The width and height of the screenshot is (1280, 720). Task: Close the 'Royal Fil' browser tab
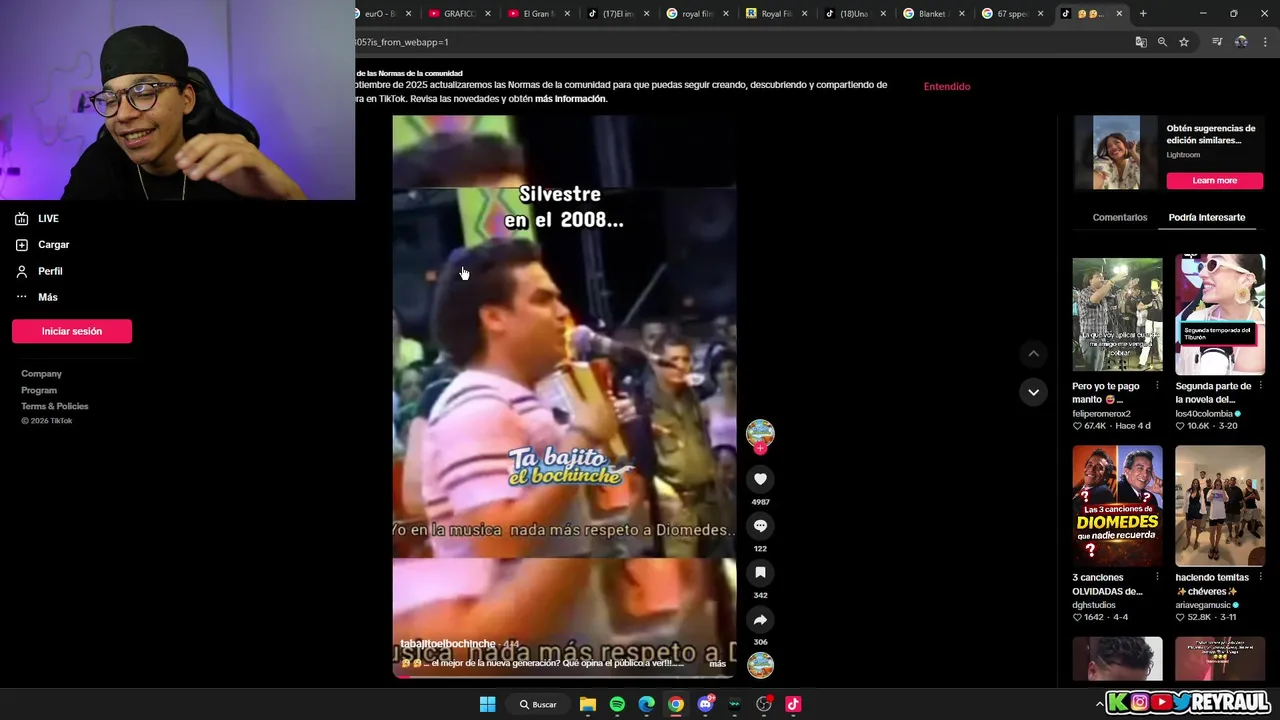pyautogui.click(x=804, y=14)
